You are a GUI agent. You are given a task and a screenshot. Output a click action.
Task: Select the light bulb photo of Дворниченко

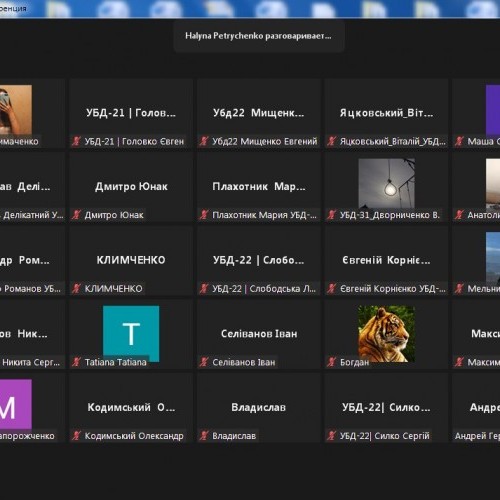tap(387, 183)
